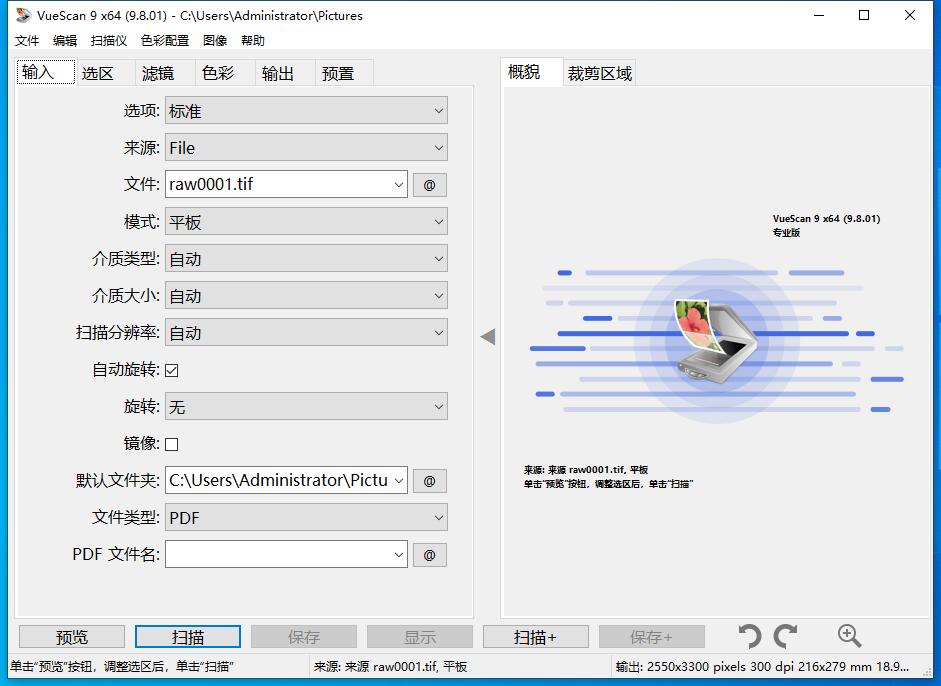Click the @ icon next to PDF file name
The image size is (941, 686).
click(430, 554)
